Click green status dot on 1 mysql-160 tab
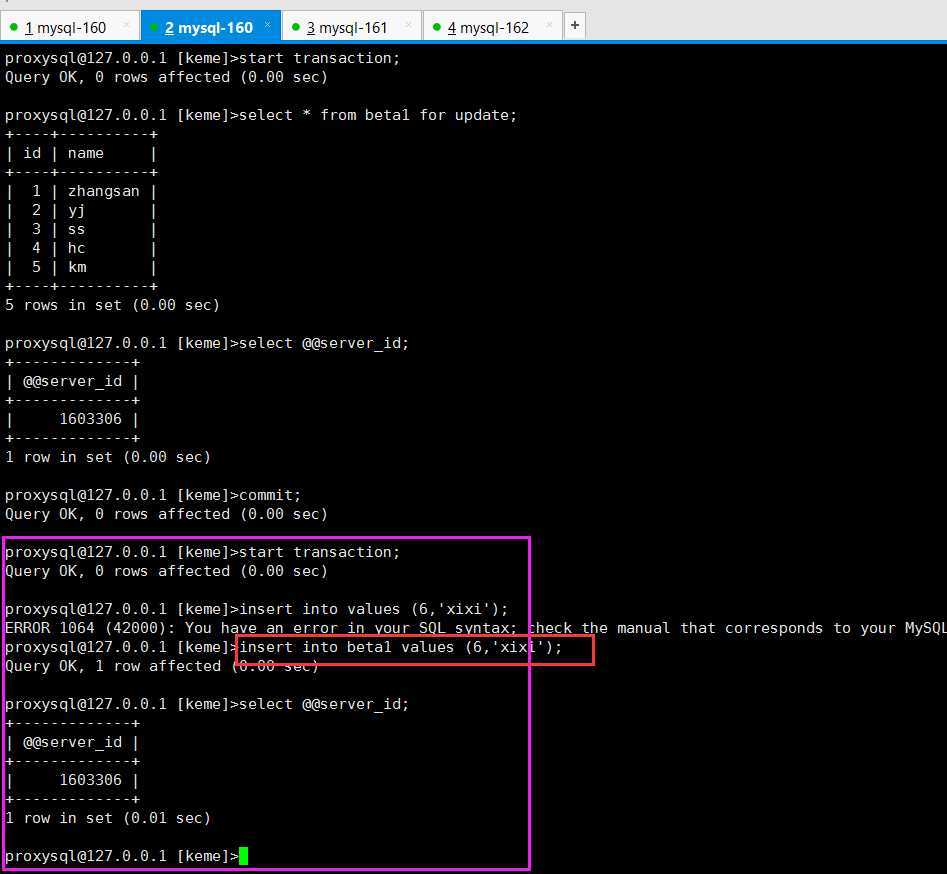947x874 pixels. tap(14, 27)
